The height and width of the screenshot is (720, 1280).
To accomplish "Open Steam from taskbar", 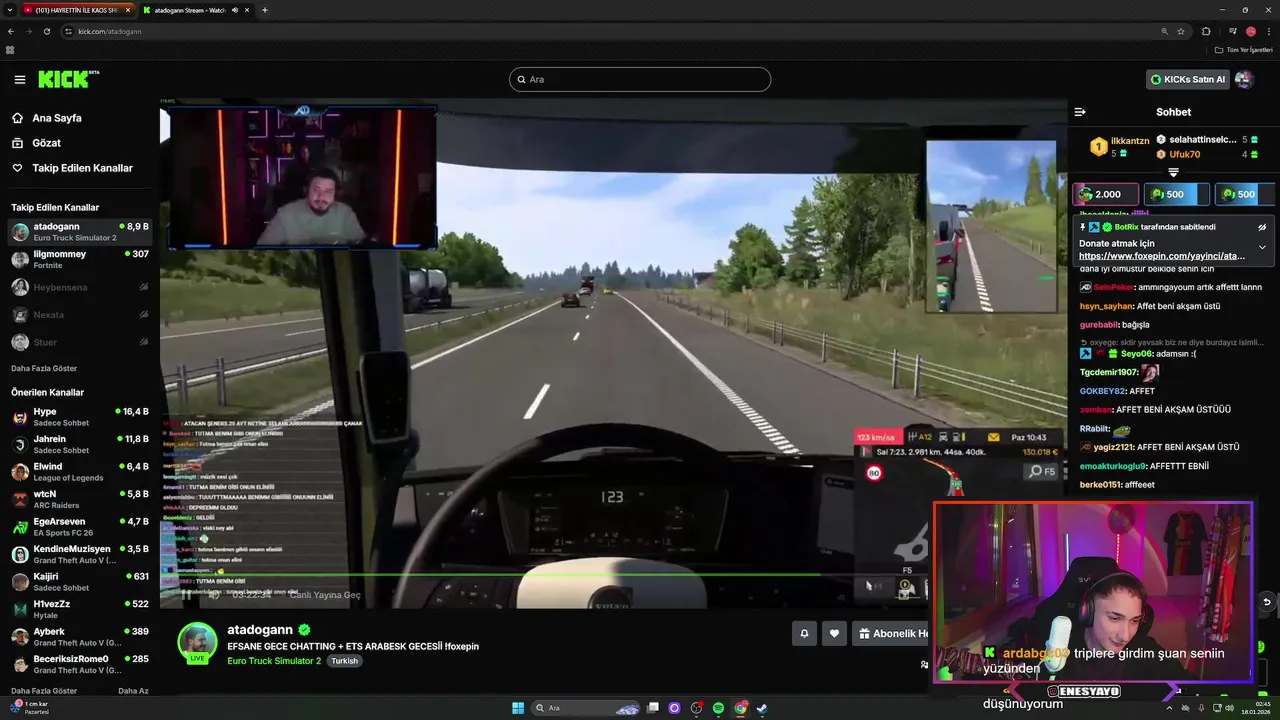I will (762, 708).
